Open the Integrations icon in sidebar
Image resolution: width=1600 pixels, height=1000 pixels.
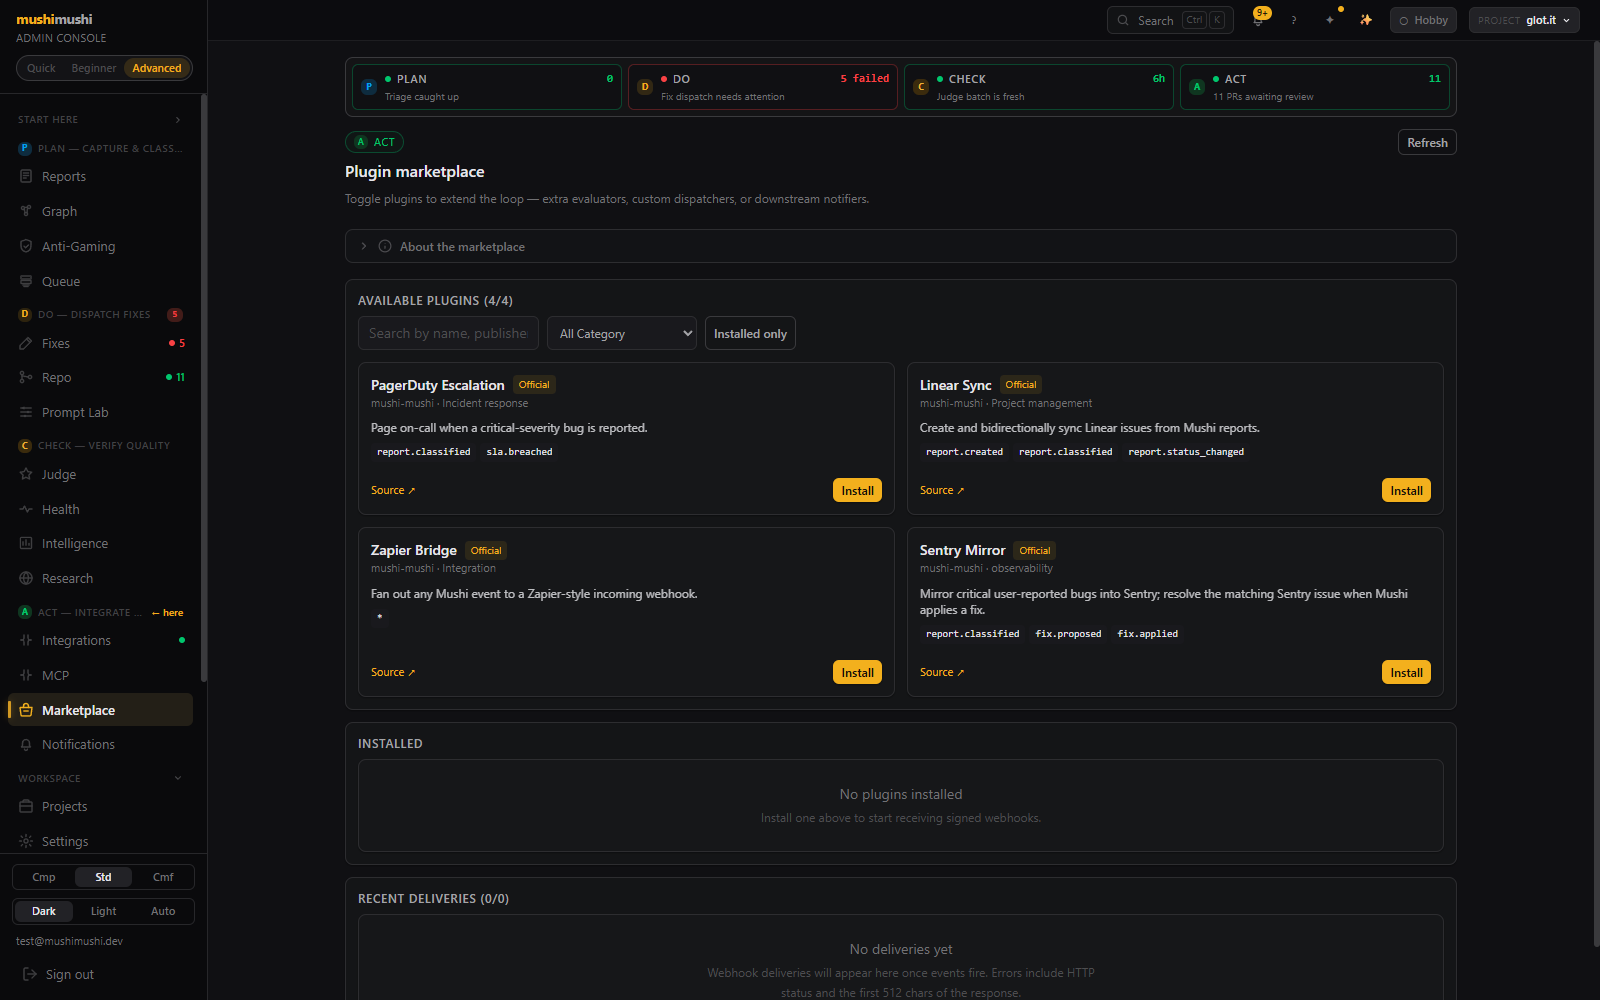(26, 640)
